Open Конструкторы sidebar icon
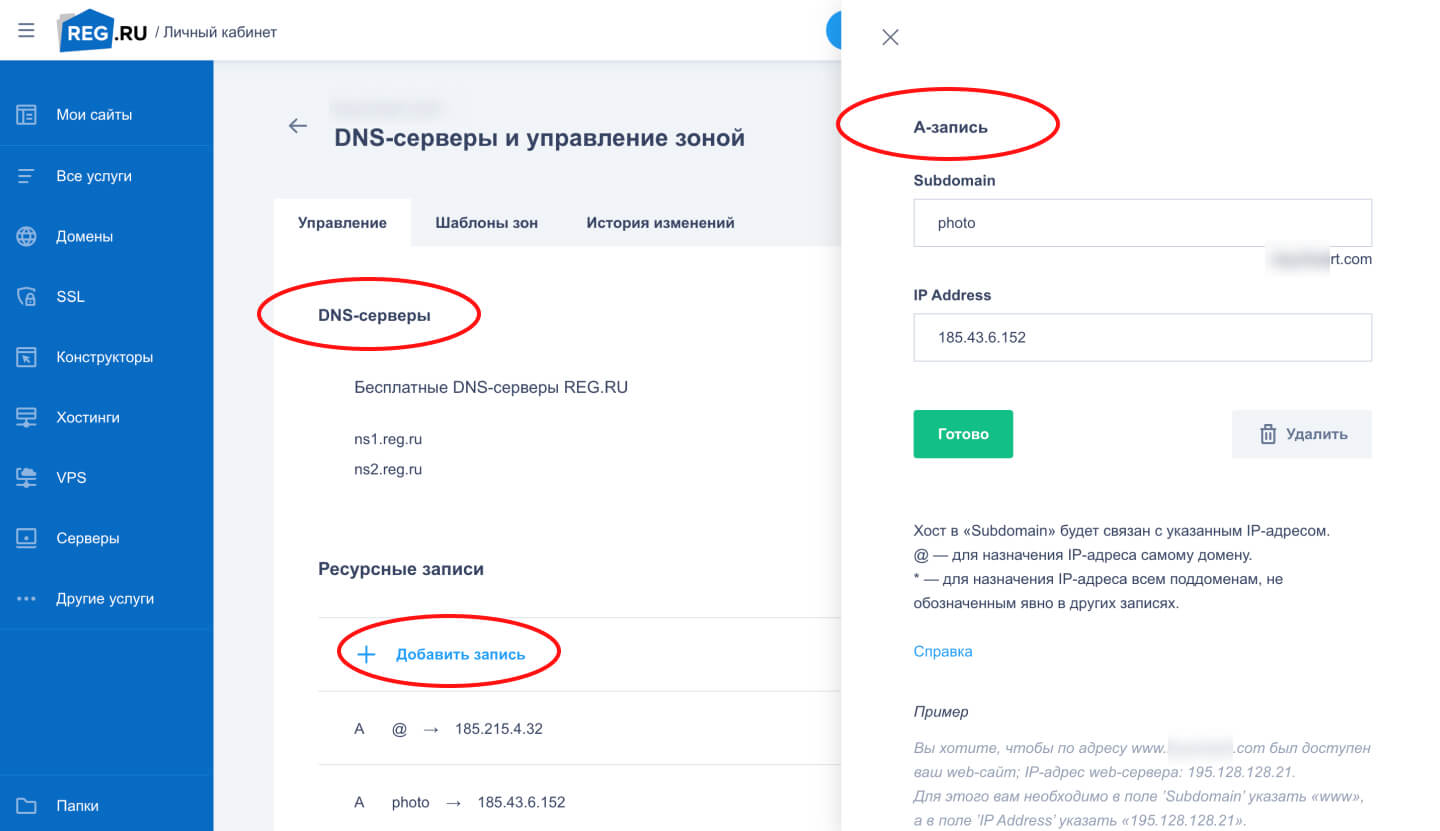The height and width of the screenshot is (831, 1440). (x=26, y=357)
